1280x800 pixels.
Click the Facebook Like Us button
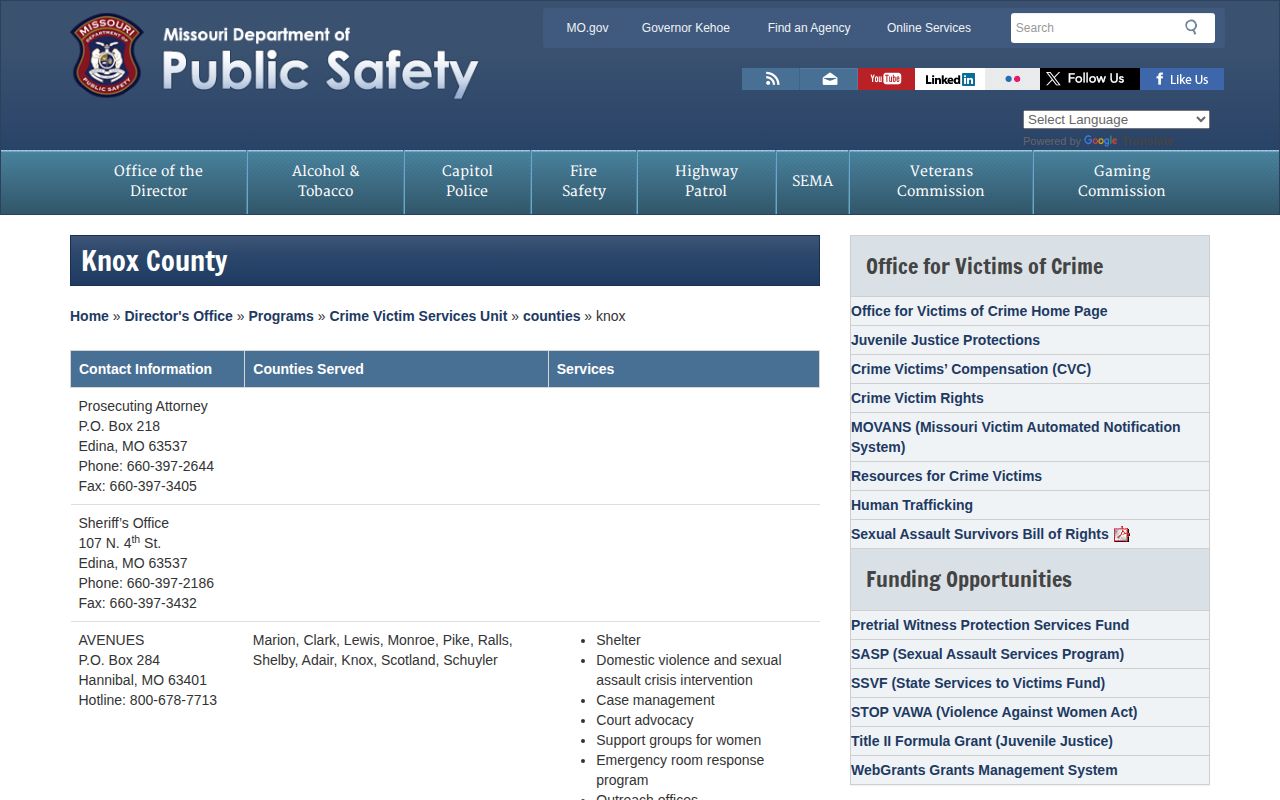[x=1182, y=79]
